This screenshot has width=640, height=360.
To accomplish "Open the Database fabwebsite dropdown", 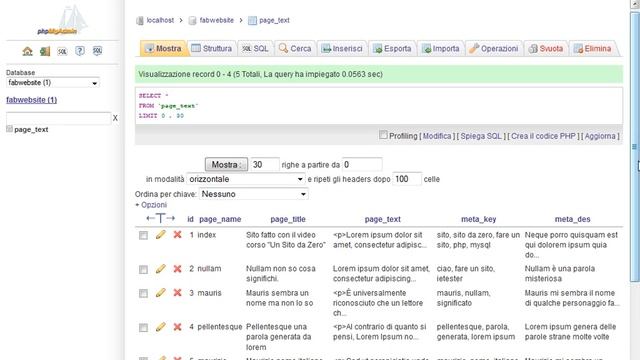I will [53, 83].
